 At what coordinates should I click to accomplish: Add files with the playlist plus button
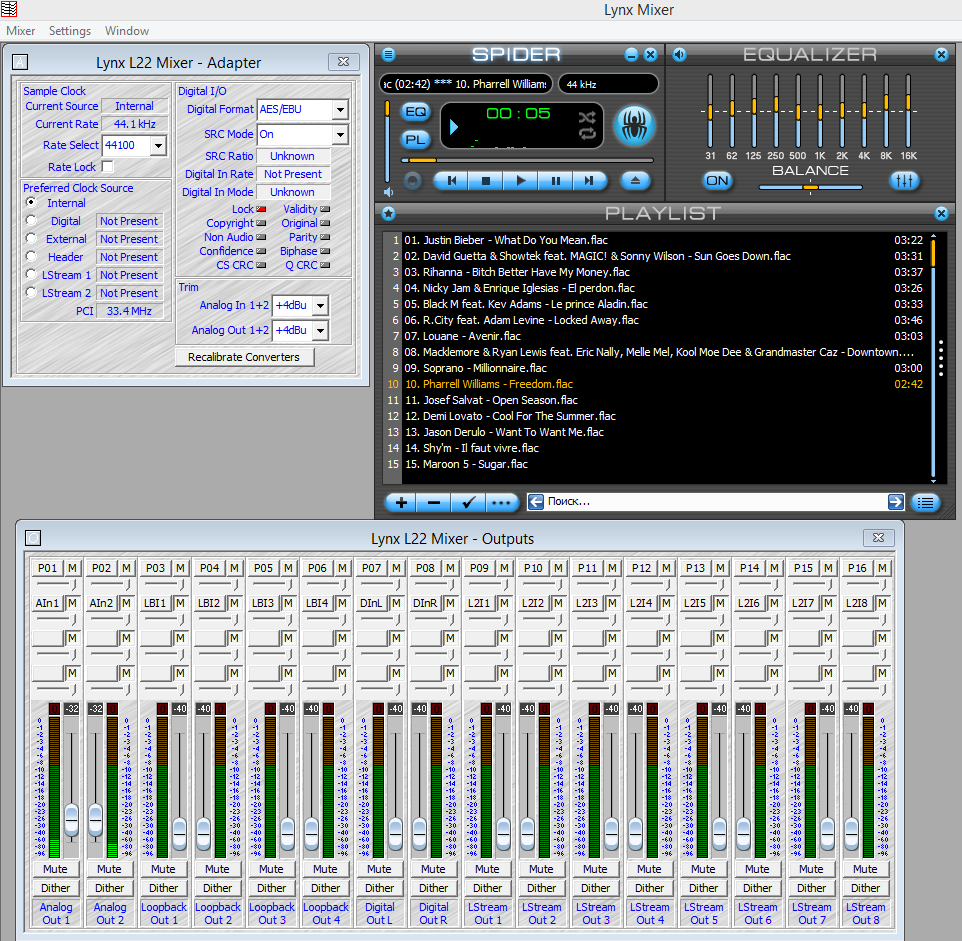tap(401, 503)
